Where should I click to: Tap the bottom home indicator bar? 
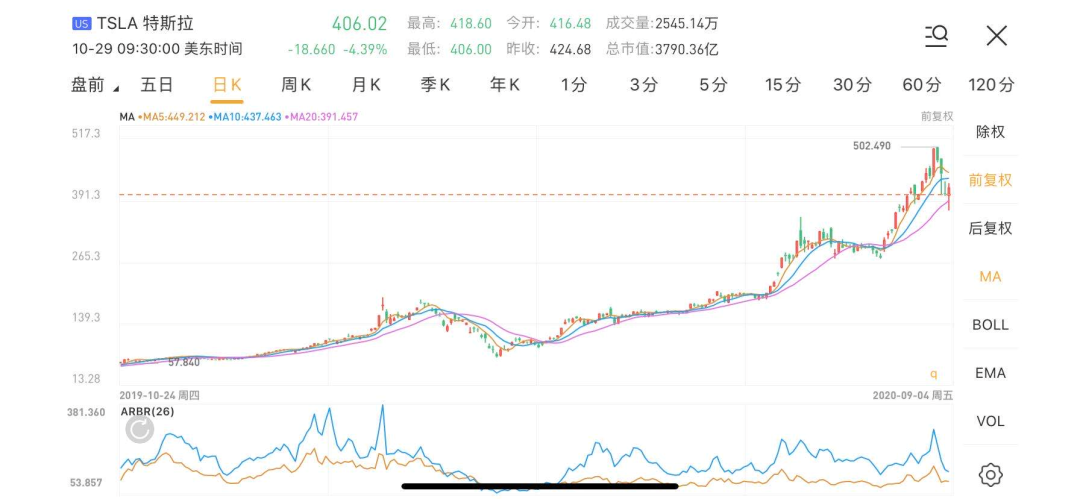[540, 487]
